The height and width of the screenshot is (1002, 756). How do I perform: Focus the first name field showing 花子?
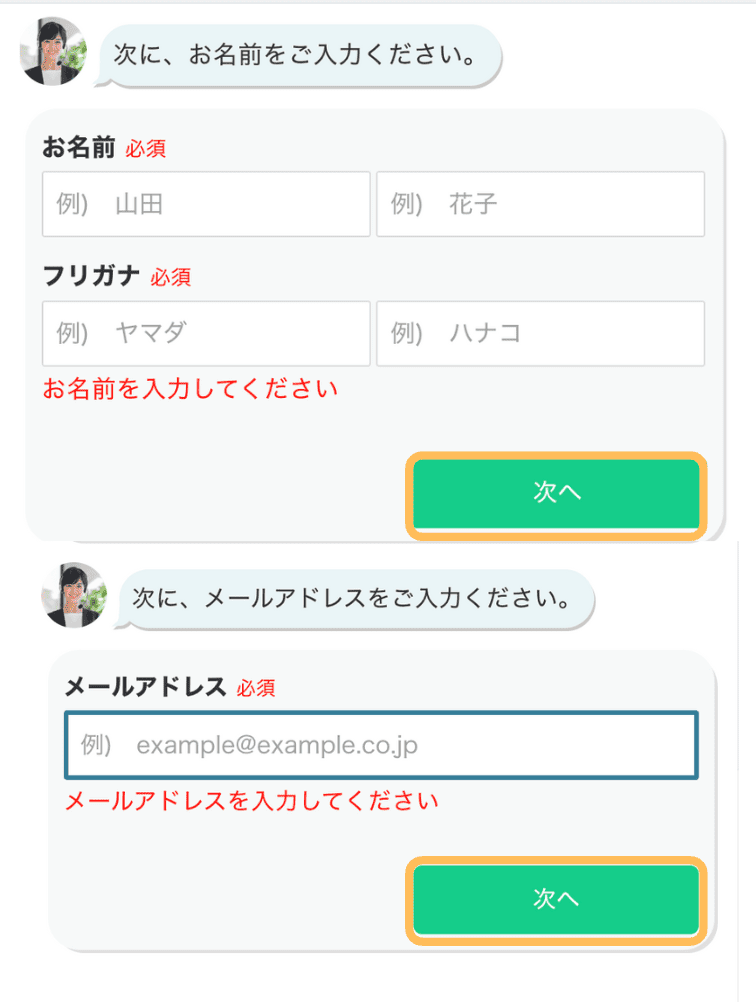(540, 205)
